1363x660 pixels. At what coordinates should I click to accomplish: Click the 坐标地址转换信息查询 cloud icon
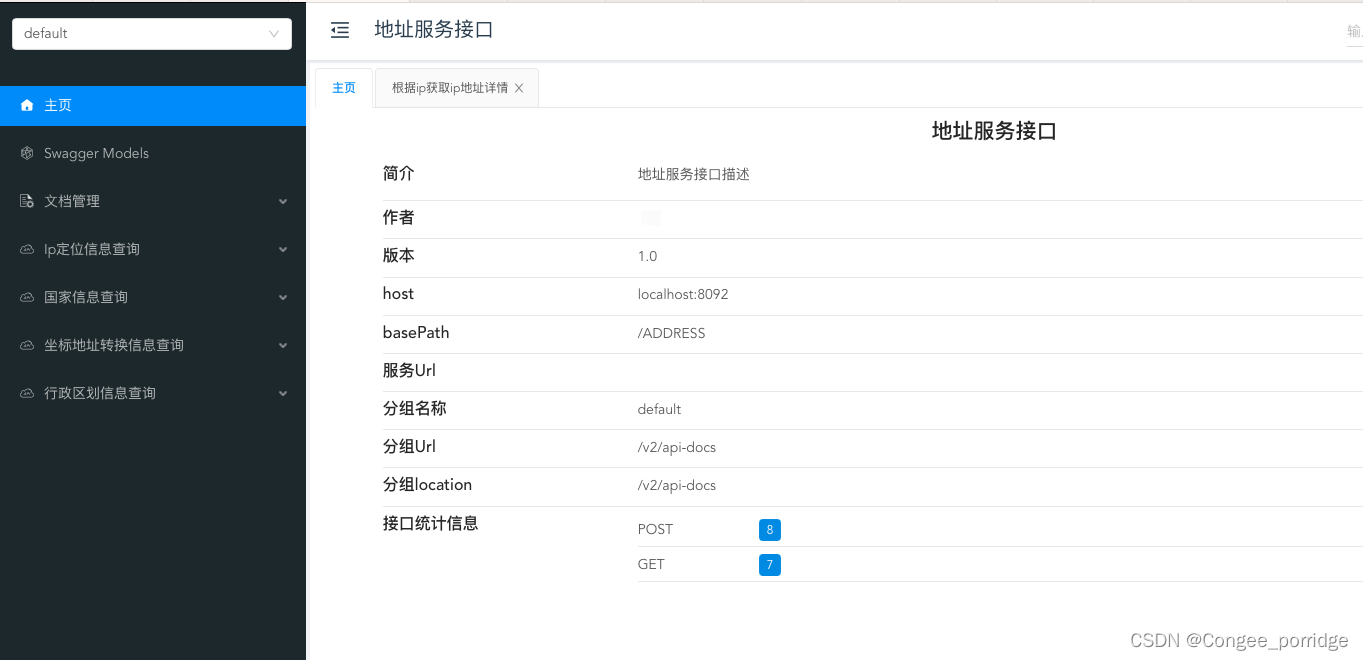click(x=25, y=345)
